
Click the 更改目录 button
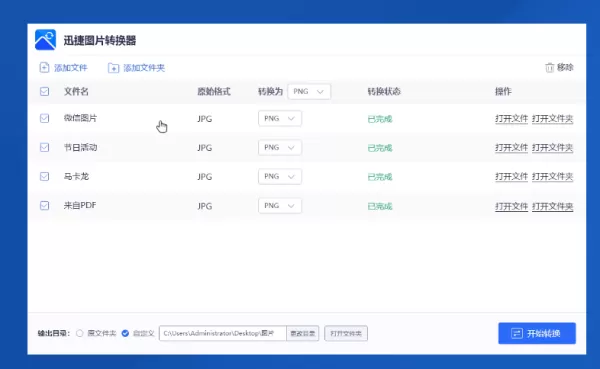303,333
